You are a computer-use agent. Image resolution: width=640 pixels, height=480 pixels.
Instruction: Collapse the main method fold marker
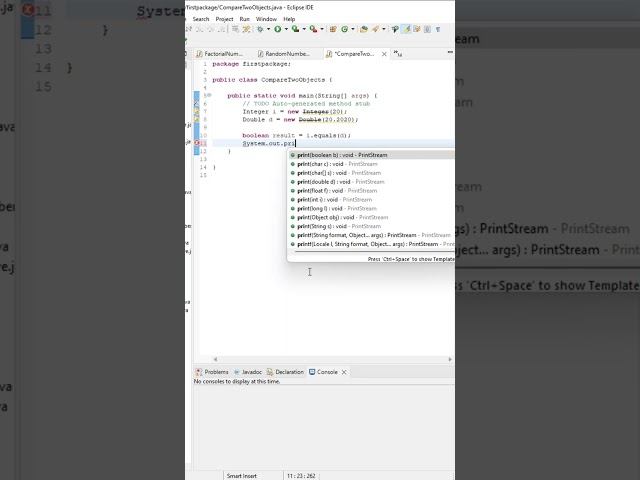coord(210,95)
